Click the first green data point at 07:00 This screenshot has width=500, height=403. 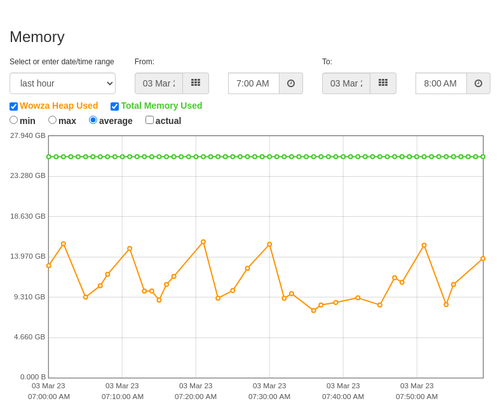pyautogui.click(x=49, y=157)
